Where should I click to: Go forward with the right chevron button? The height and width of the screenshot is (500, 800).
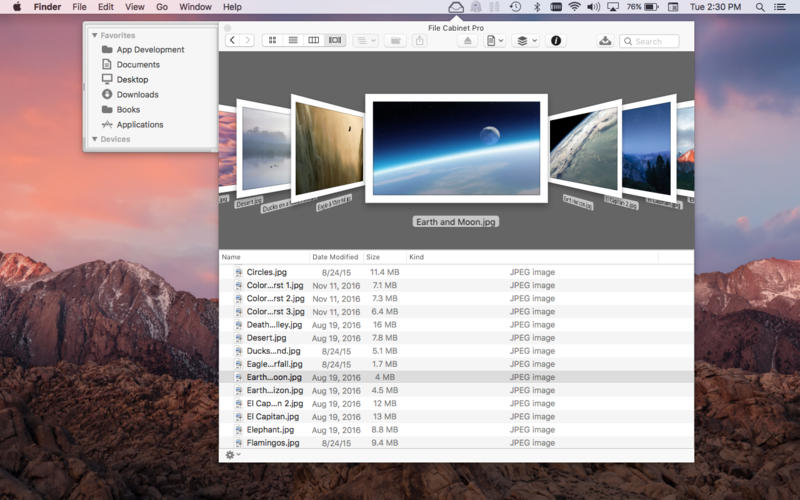tap(247, 40)
